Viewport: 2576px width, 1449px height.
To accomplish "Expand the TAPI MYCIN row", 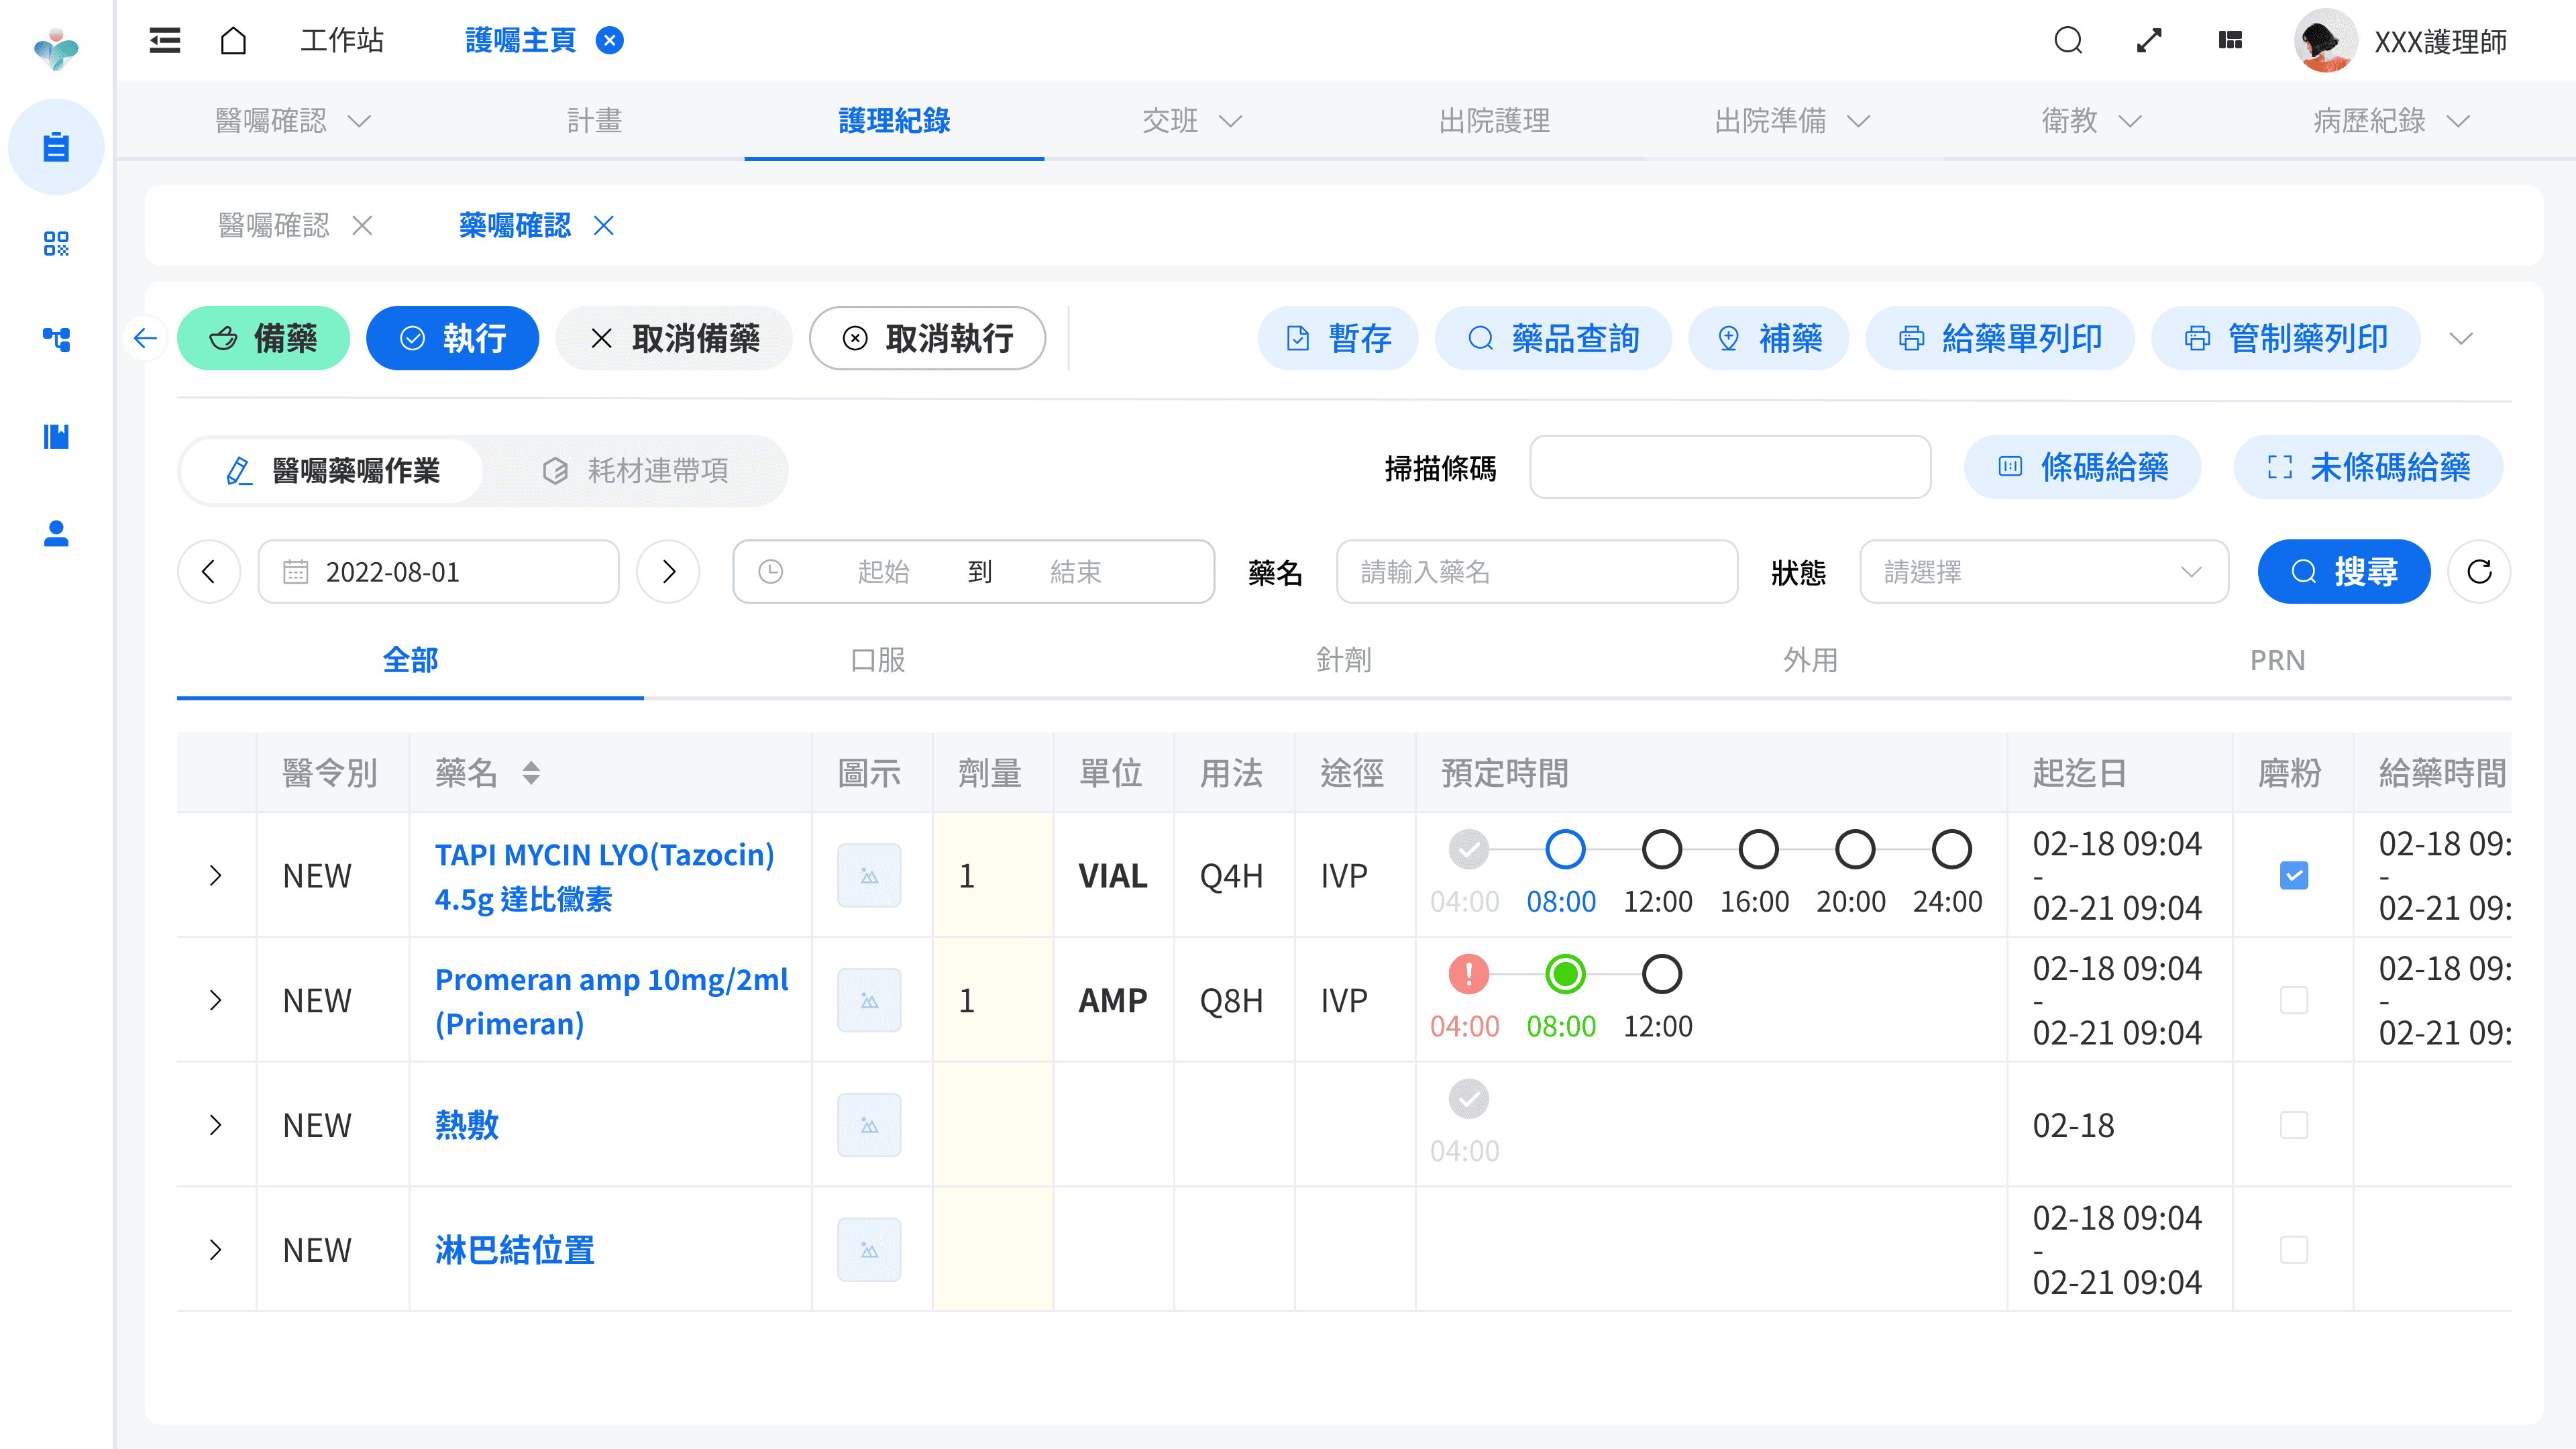I will click(x=215, y=875).
